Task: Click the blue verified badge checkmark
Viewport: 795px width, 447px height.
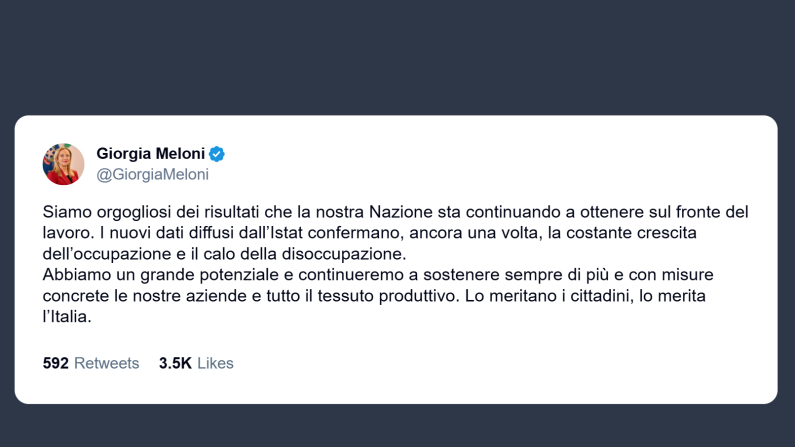Action: (x=217, y=154)
